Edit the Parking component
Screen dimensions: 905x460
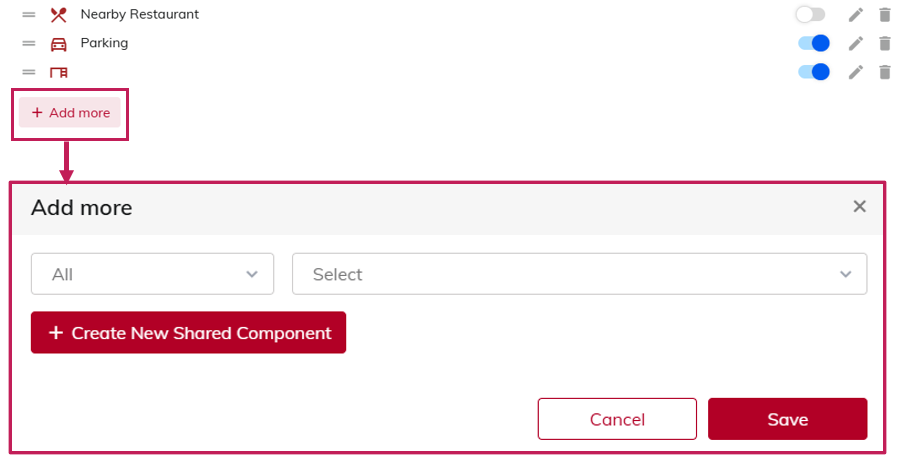tap(855, 44)
